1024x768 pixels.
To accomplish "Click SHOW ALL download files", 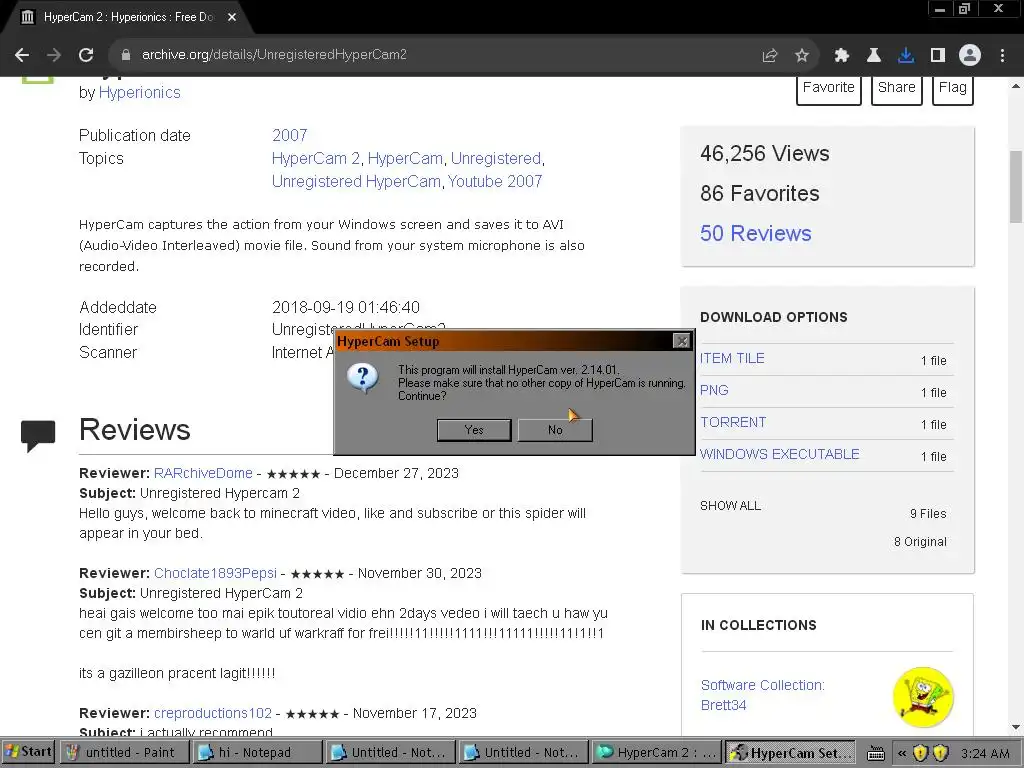I will point(730,505).
